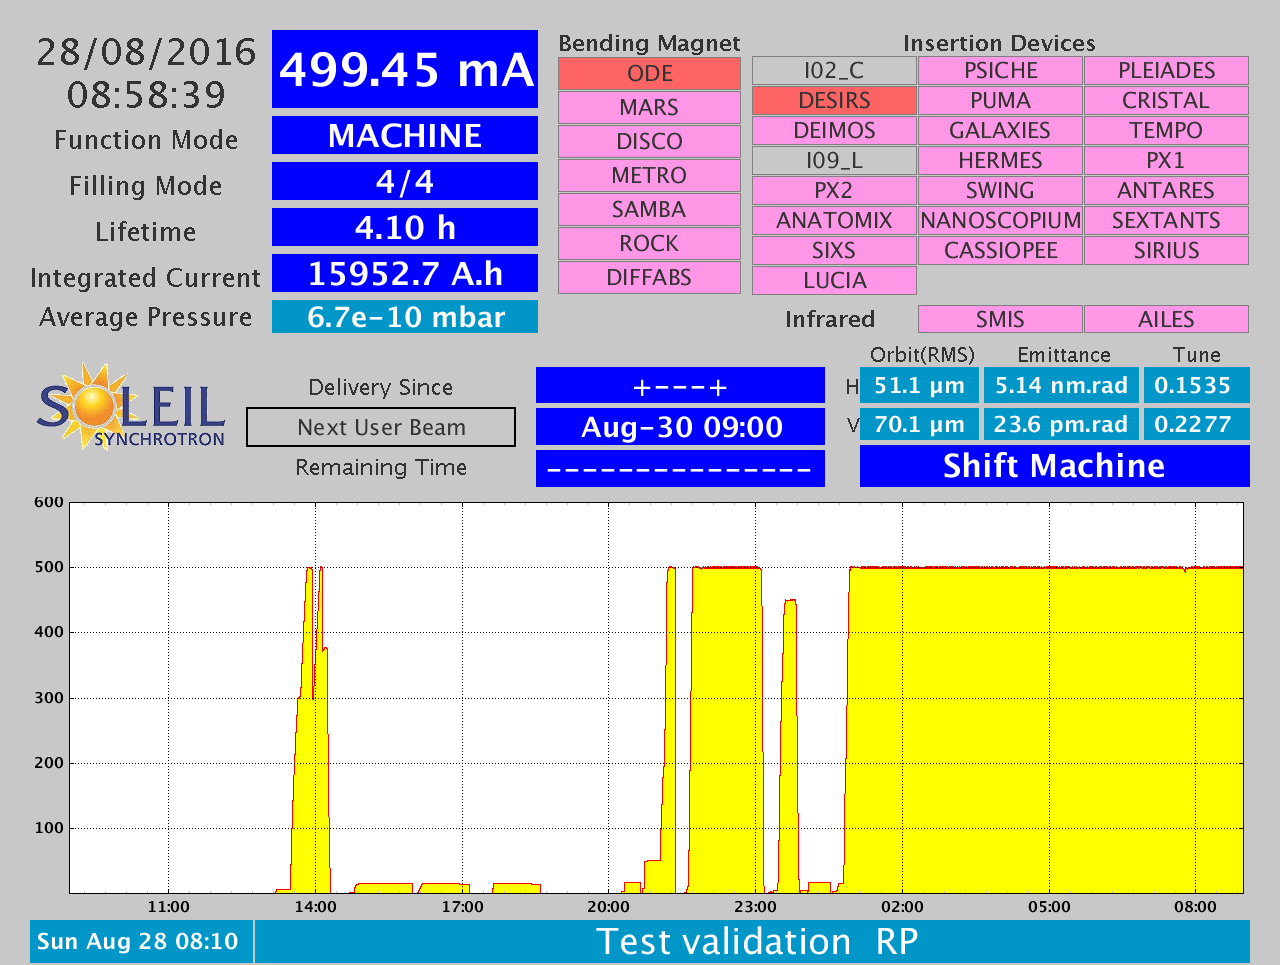Click the PUMA beamline box
Viewport: 1280px width, 965px height.
1000,101
